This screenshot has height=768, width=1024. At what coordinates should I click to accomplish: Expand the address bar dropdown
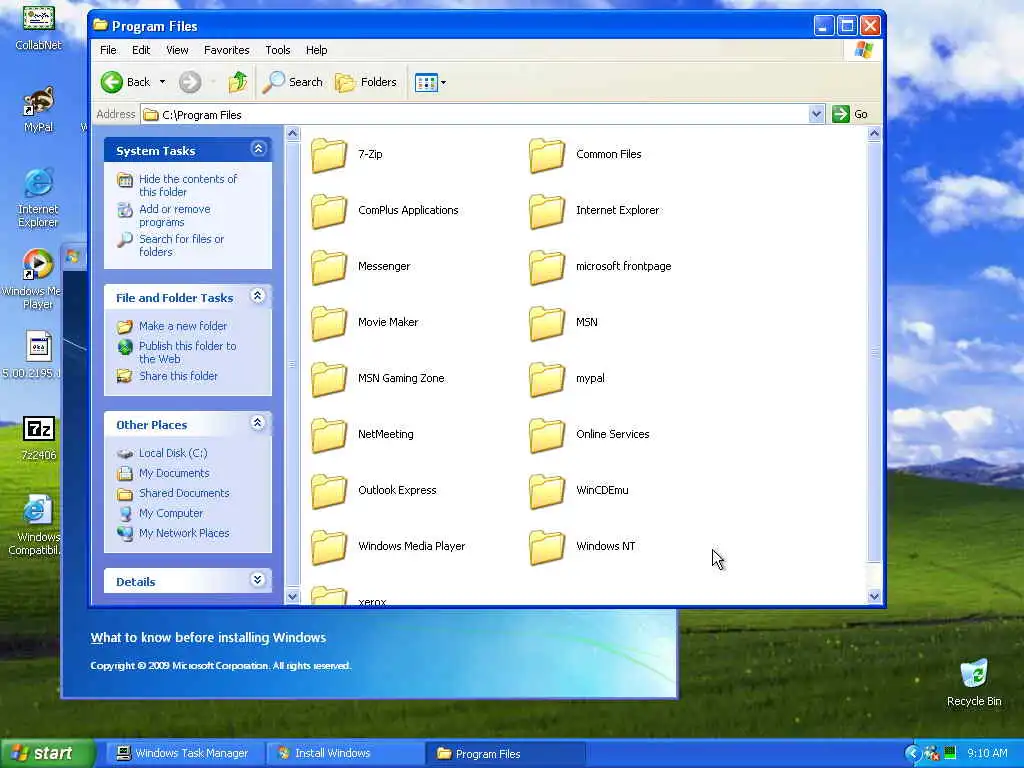tap(816, 114)
